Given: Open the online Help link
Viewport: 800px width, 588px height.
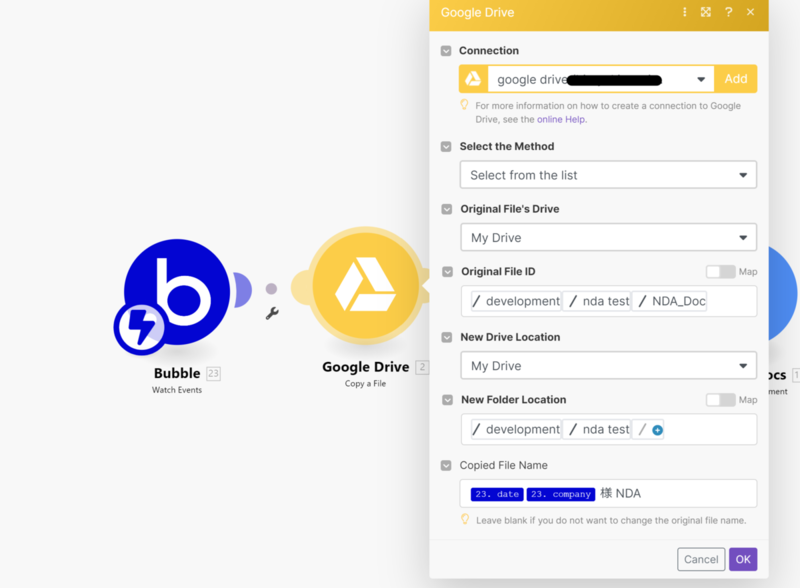Looking at the screenshot, I should 561,119.
